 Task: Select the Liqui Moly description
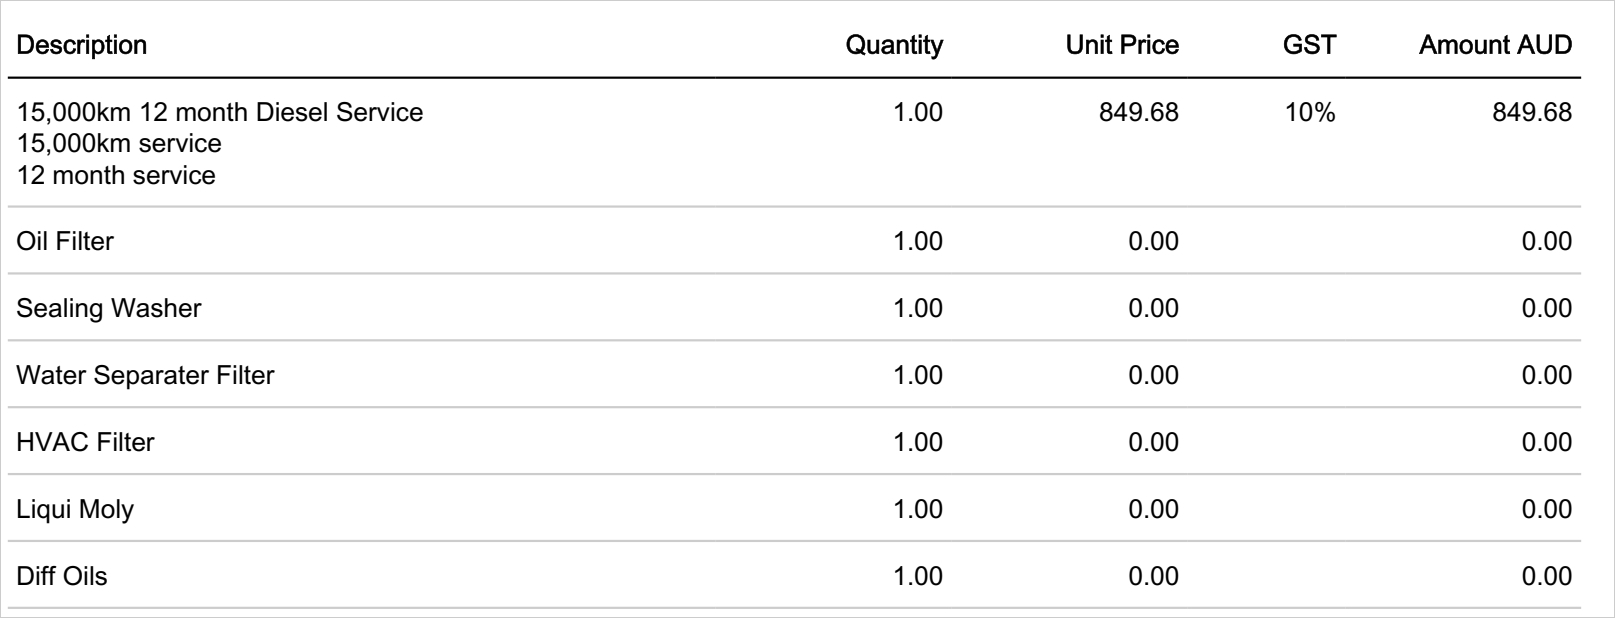(x=75, y=509)
